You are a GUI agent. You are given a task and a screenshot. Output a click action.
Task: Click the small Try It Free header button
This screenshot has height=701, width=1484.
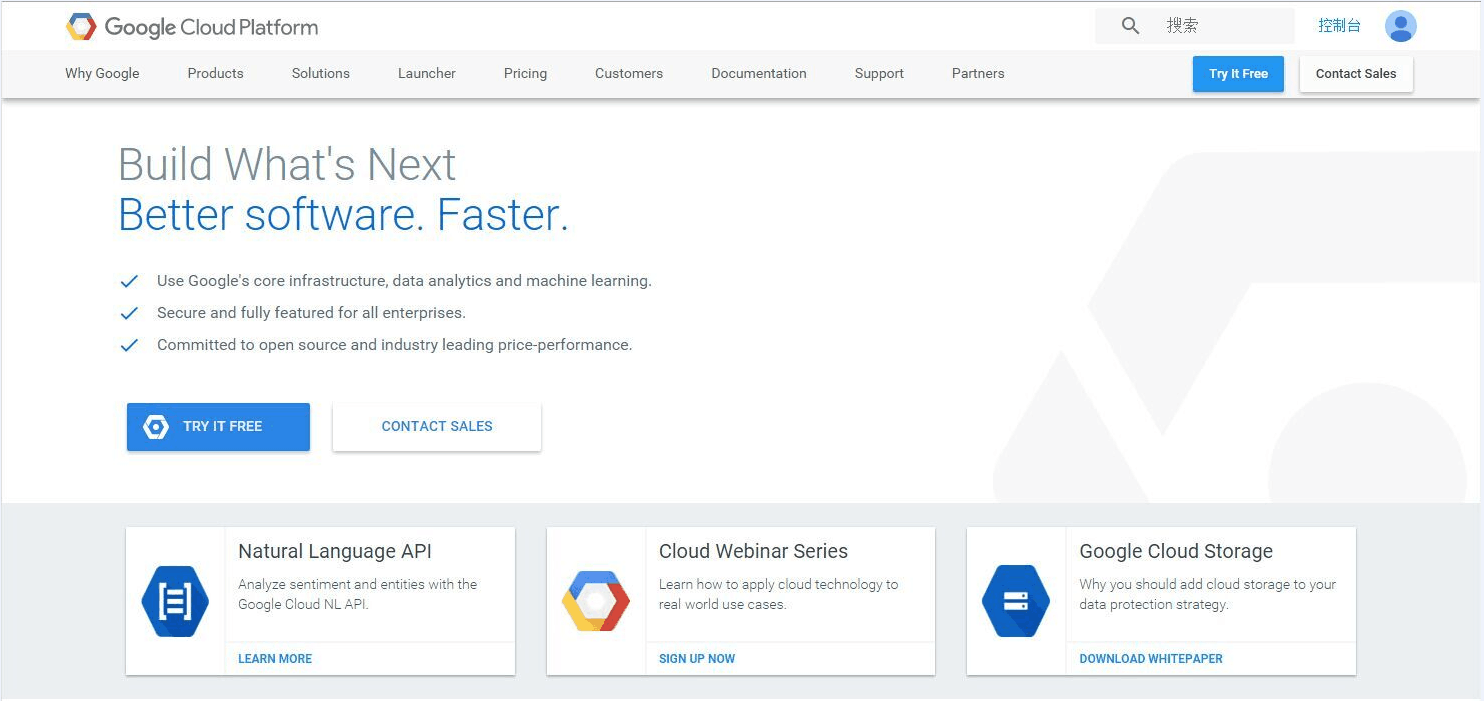point(1238,74)
